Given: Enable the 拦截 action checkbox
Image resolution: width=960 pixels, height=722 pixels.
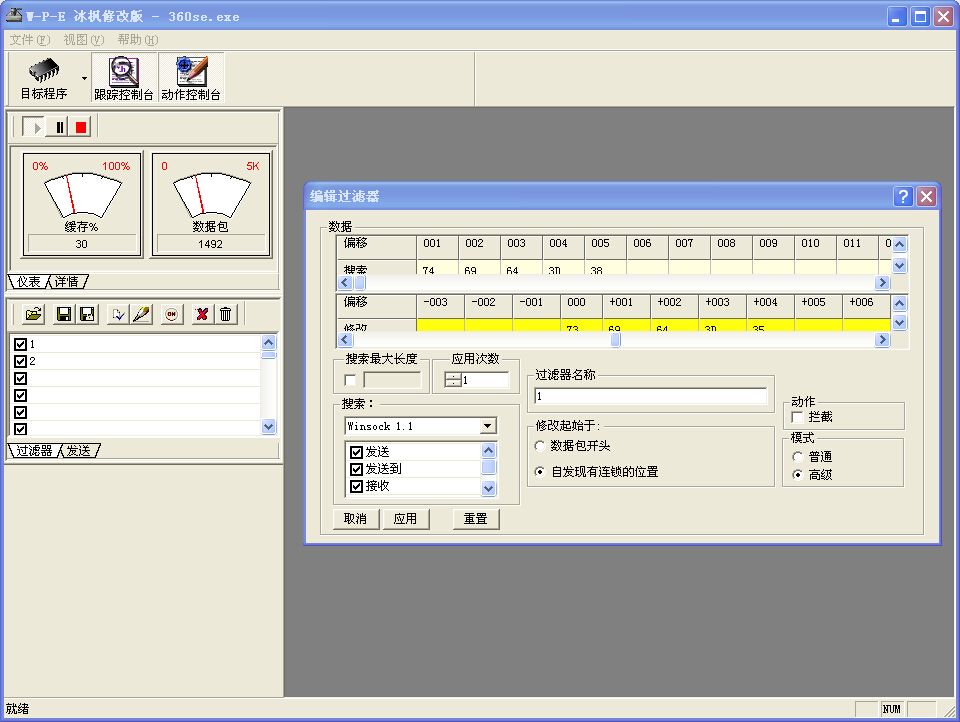Looking at the screenshot, I should pyautogui.click(x=797, y=417).
